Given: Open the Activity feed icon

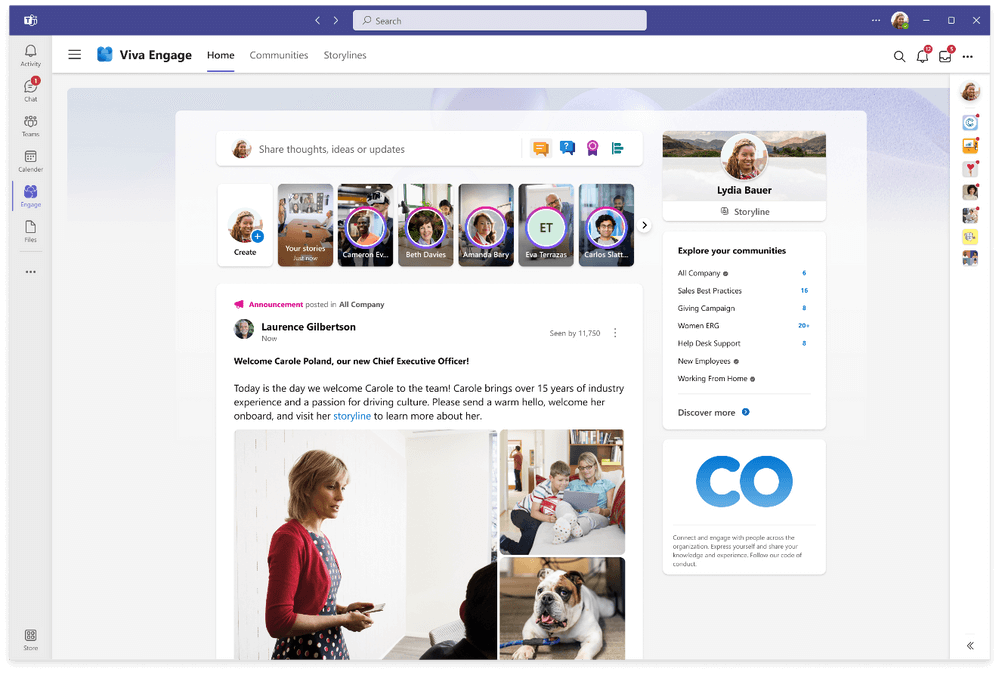Looking at the screenshot, I should 30,53.
